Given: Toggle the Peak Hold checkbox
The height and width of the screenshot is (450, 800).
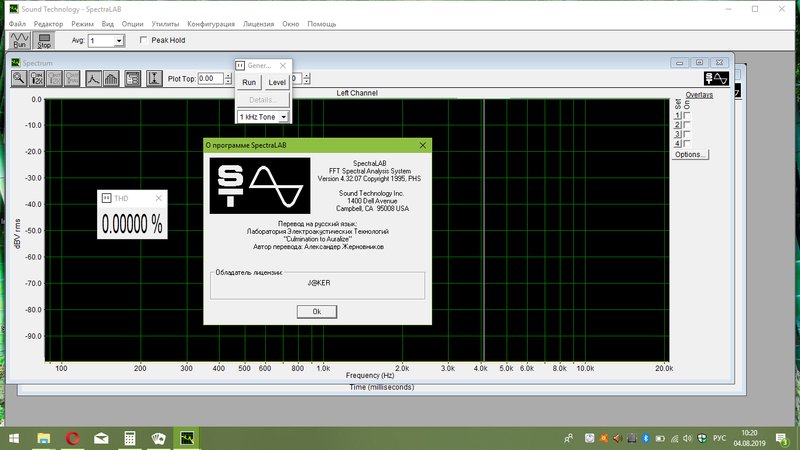Looking at the screenshot, I should pyautogui.click(x=143, y=40).
